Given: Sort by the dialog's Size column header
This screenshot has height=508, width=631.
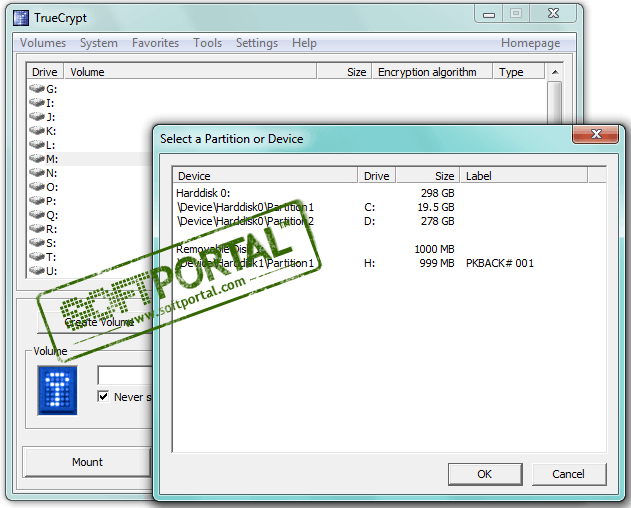Looking at the screenshot, I should (428, 176).
